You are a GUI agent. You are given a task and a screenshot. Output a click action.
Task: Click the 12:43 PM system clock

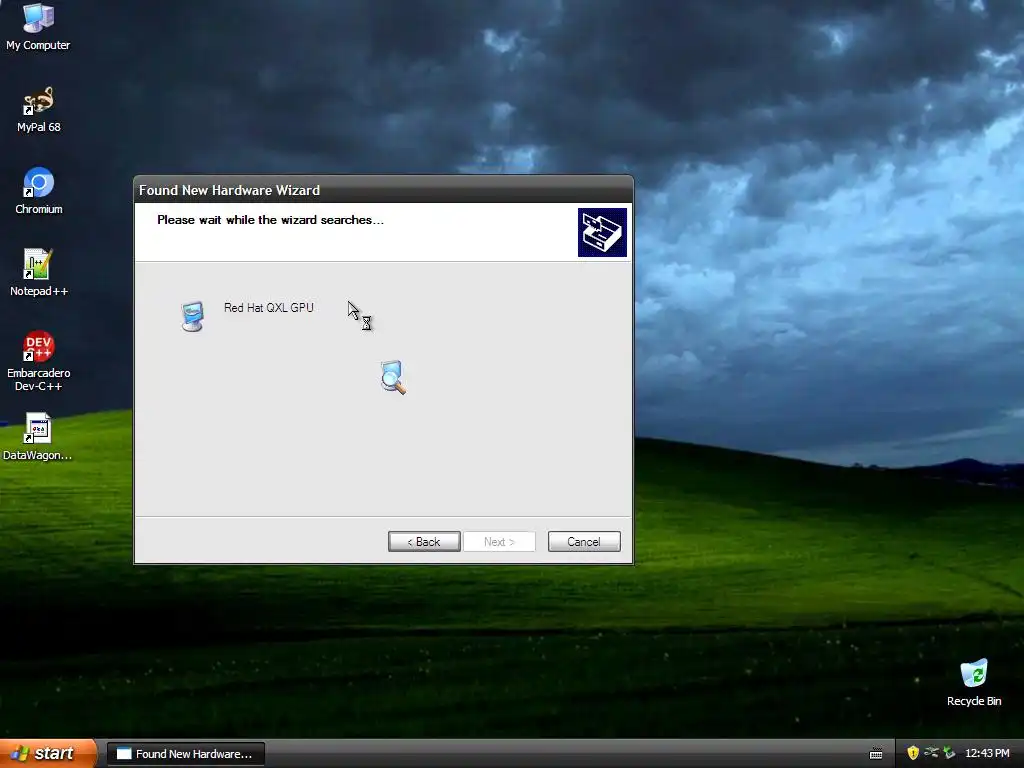click(x=987, y=754)
